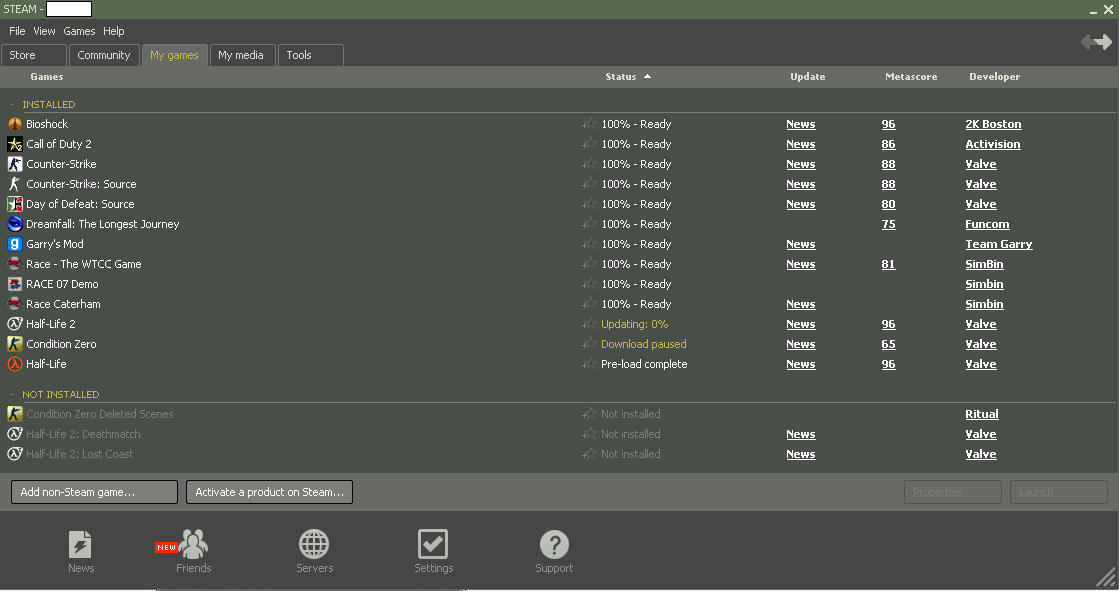This screenshot has width=1119, height=591.
Task: Click the Half-Life 2 lambda icon
Action: (14, 324)
